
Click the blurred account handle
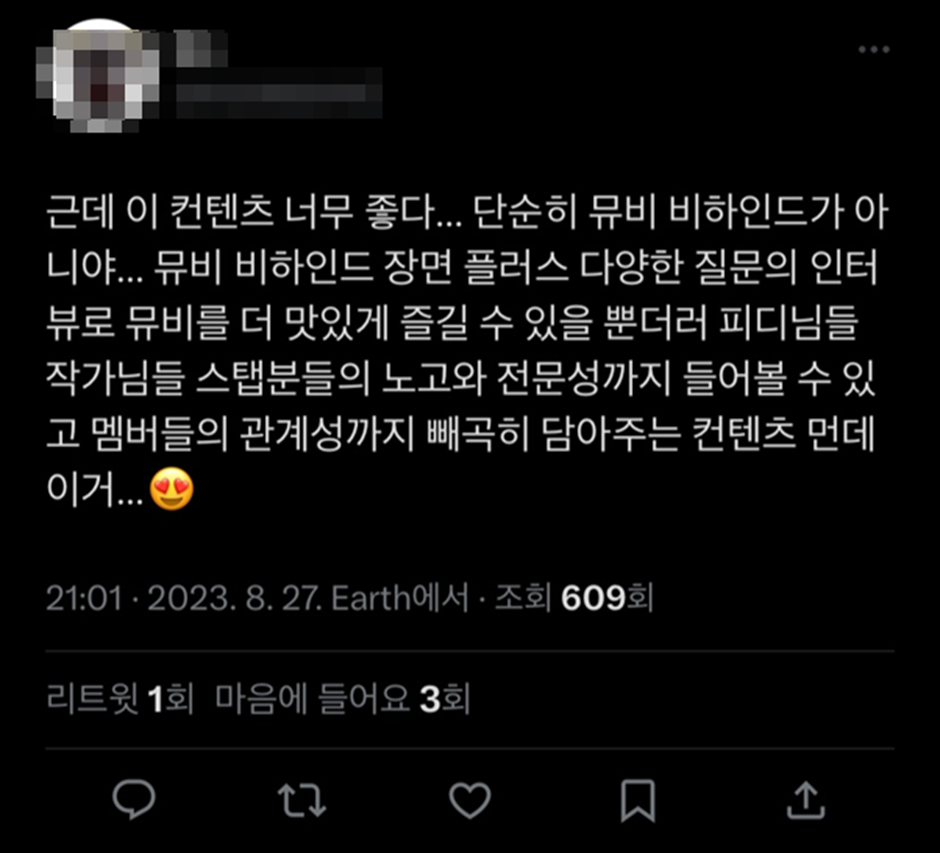pos(279,94)
